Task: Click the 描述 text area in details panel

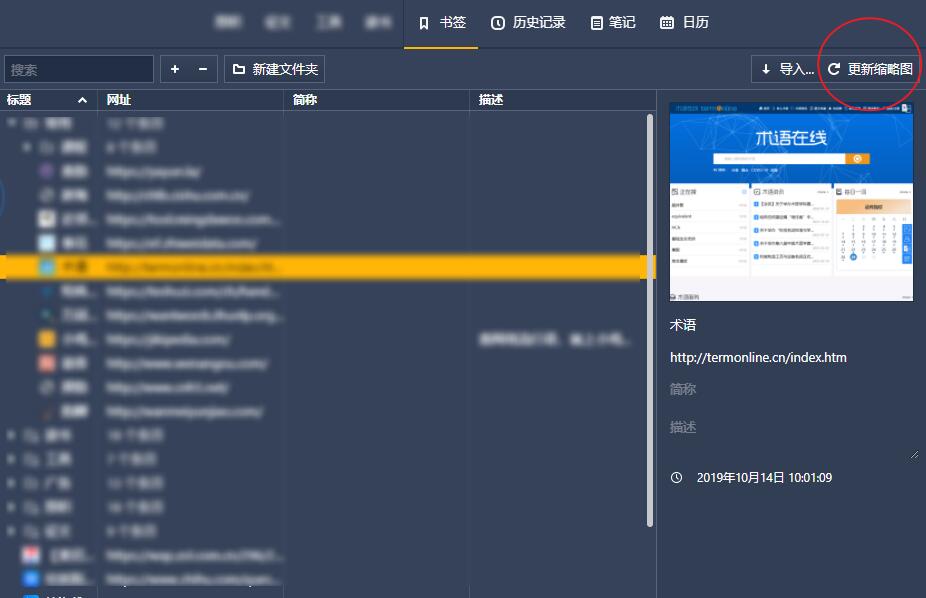Action: pos(791,435)
